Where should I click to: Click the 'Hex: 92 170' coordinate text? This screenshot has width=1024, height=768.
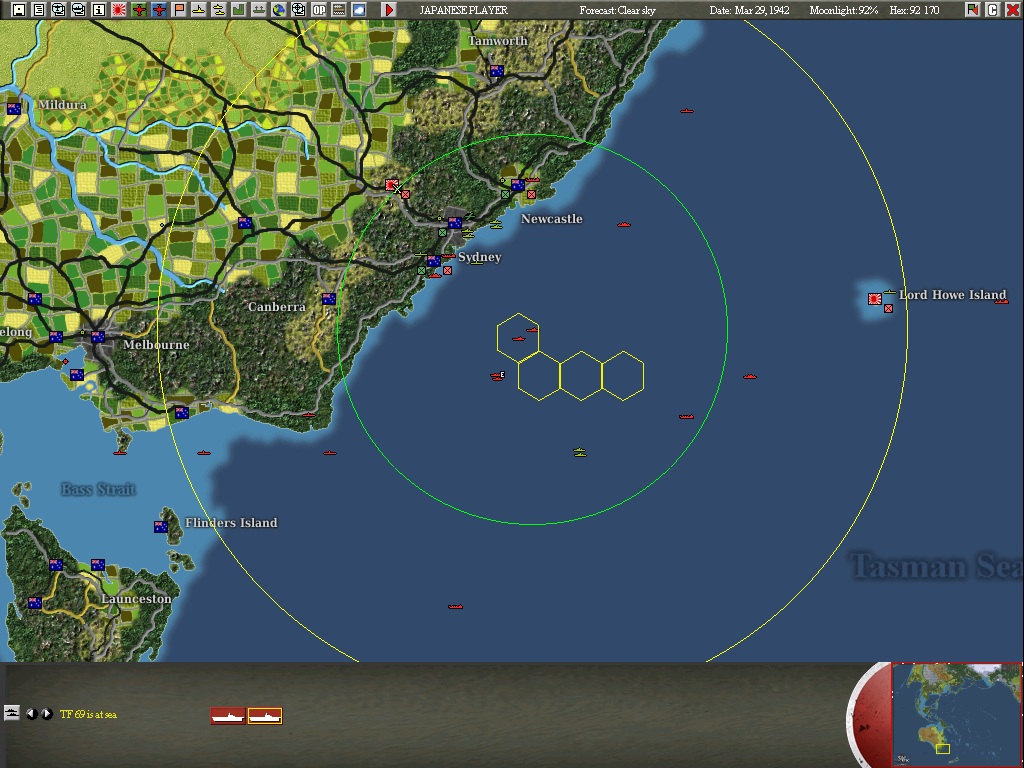[914, 10]
